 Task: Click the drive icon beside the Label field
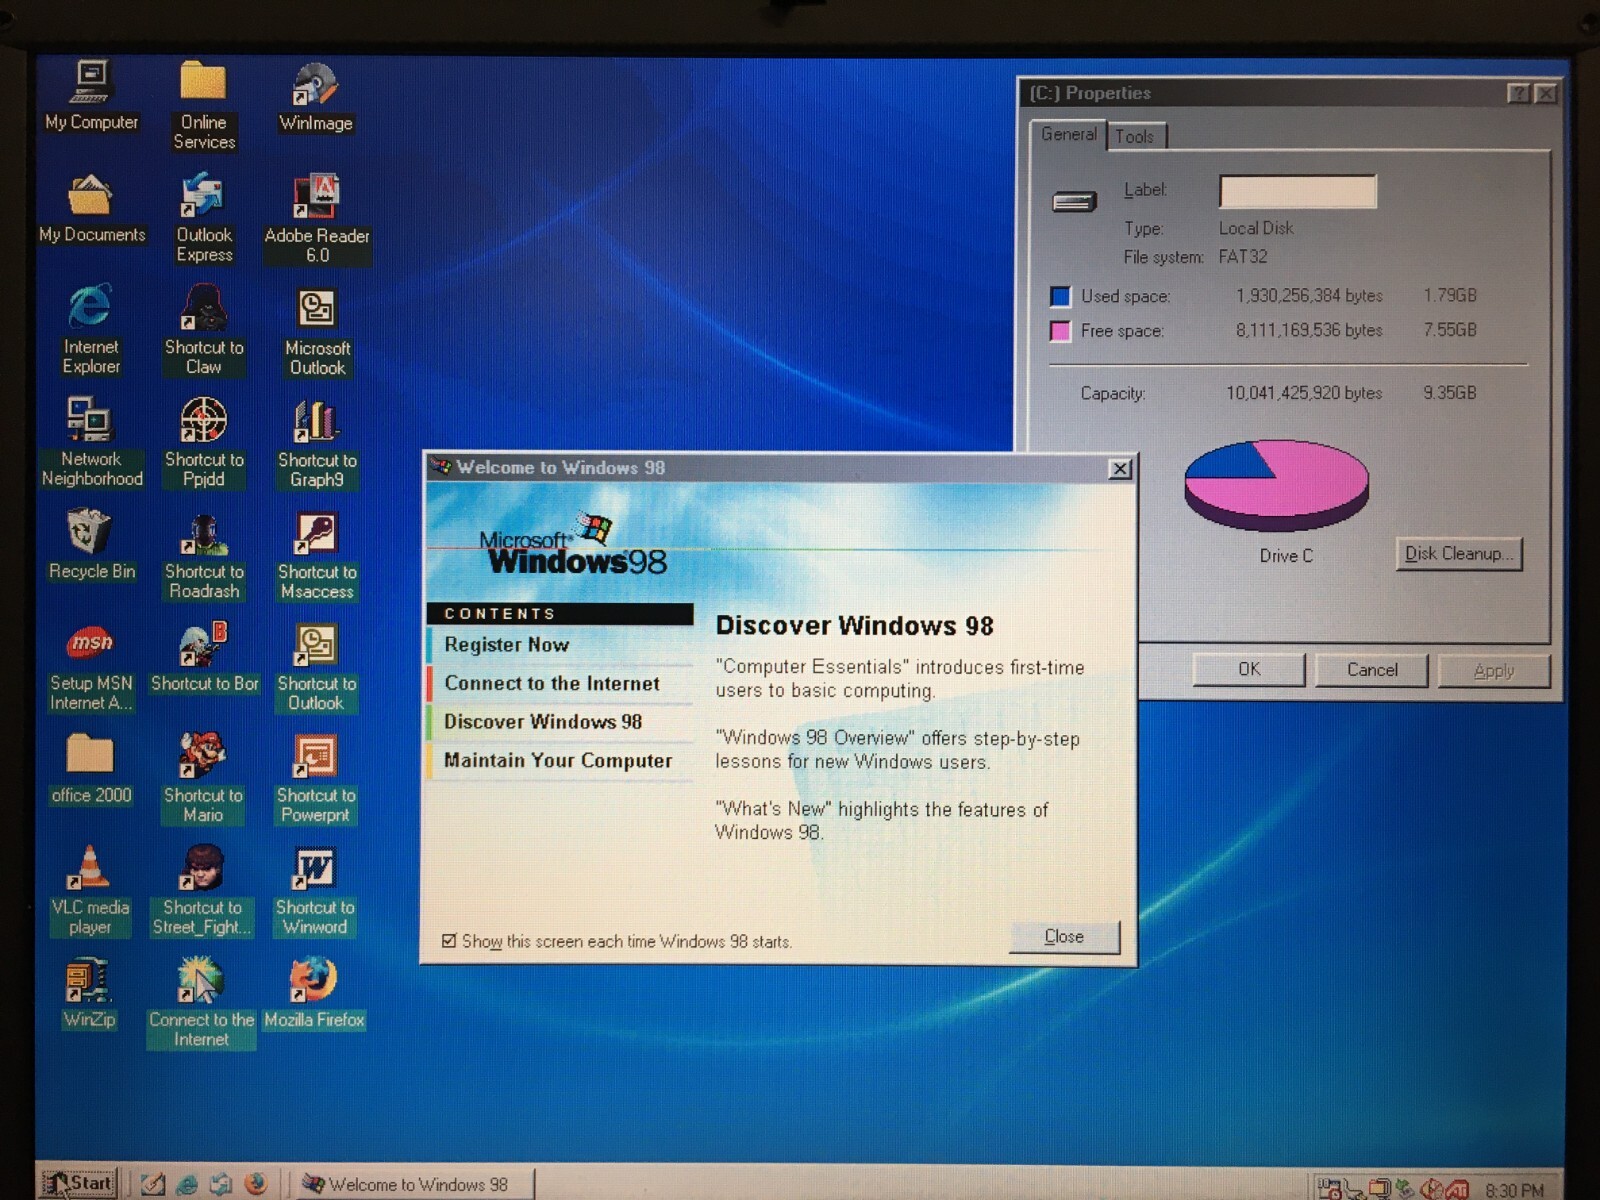(1074, 203)
